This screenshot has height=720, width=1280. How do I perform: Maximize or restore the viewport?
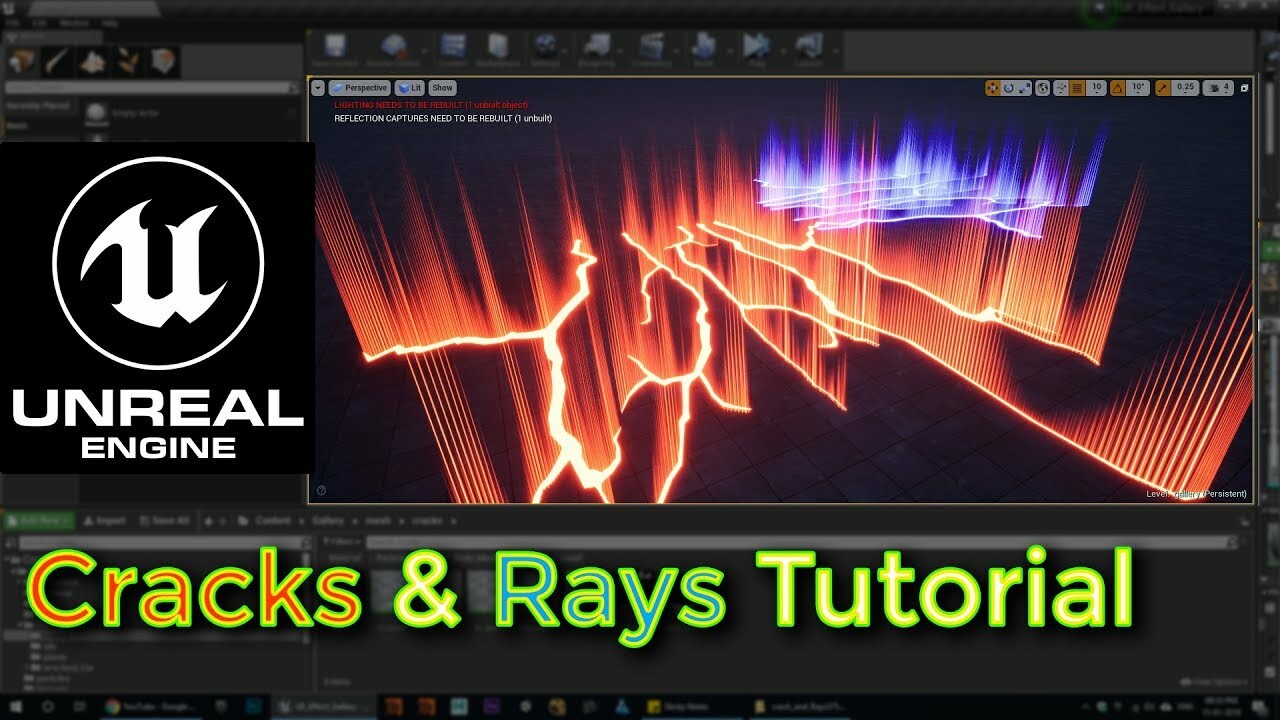click(1245, 88)
